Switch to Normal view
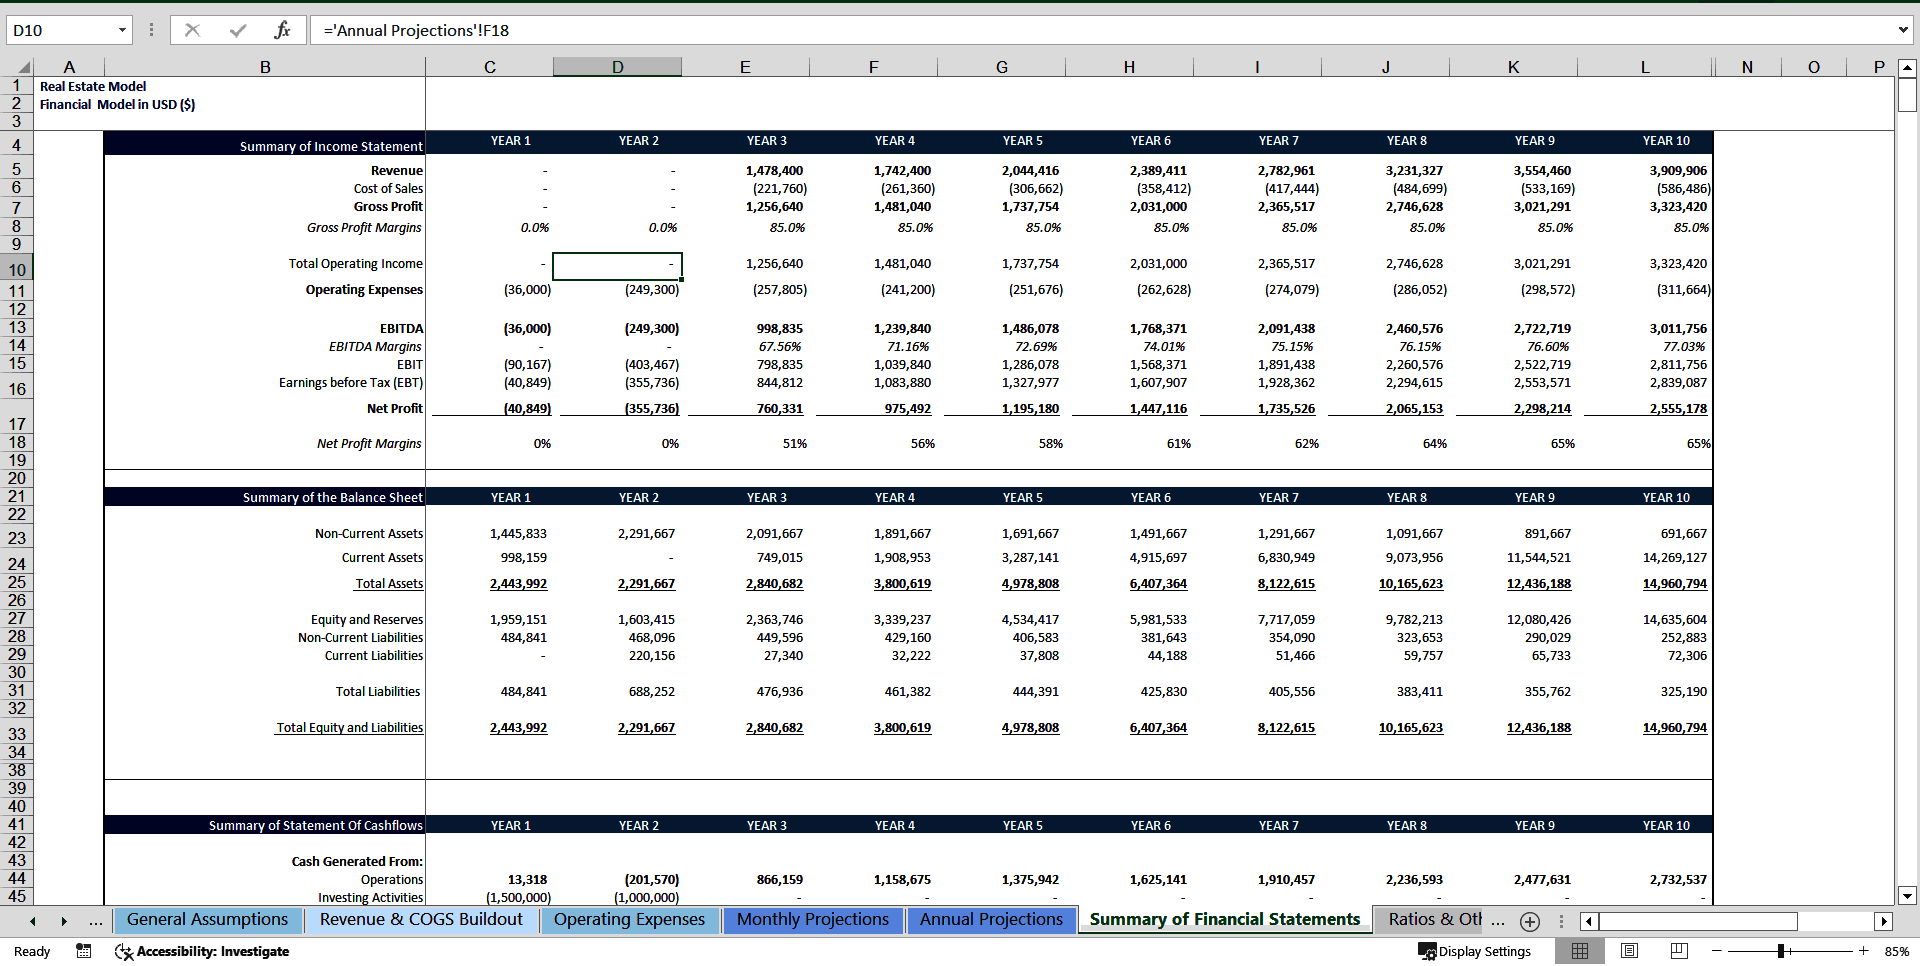 coord(1580,951)
